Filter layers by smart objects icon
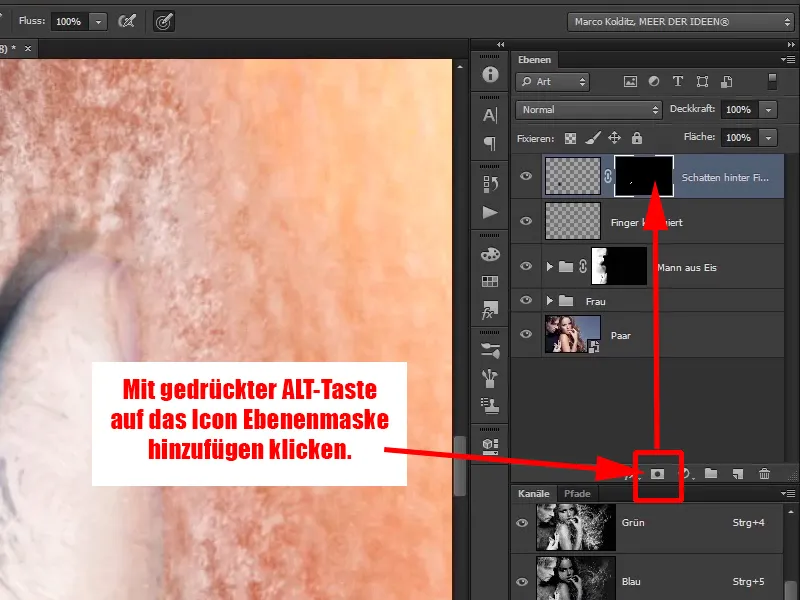The height and width of the screenshot is (600, 800). click(x=727, y=82)
